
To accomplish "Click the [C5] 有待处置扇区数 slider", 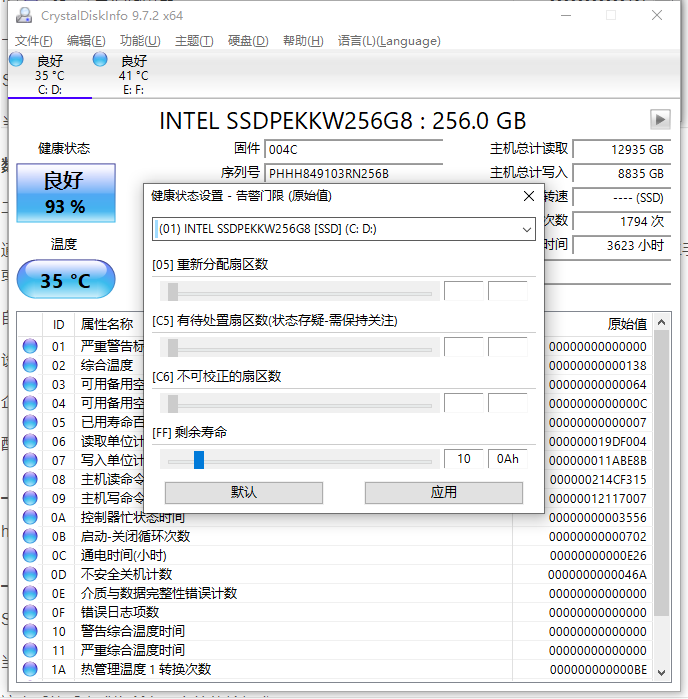I will point(300,348).
